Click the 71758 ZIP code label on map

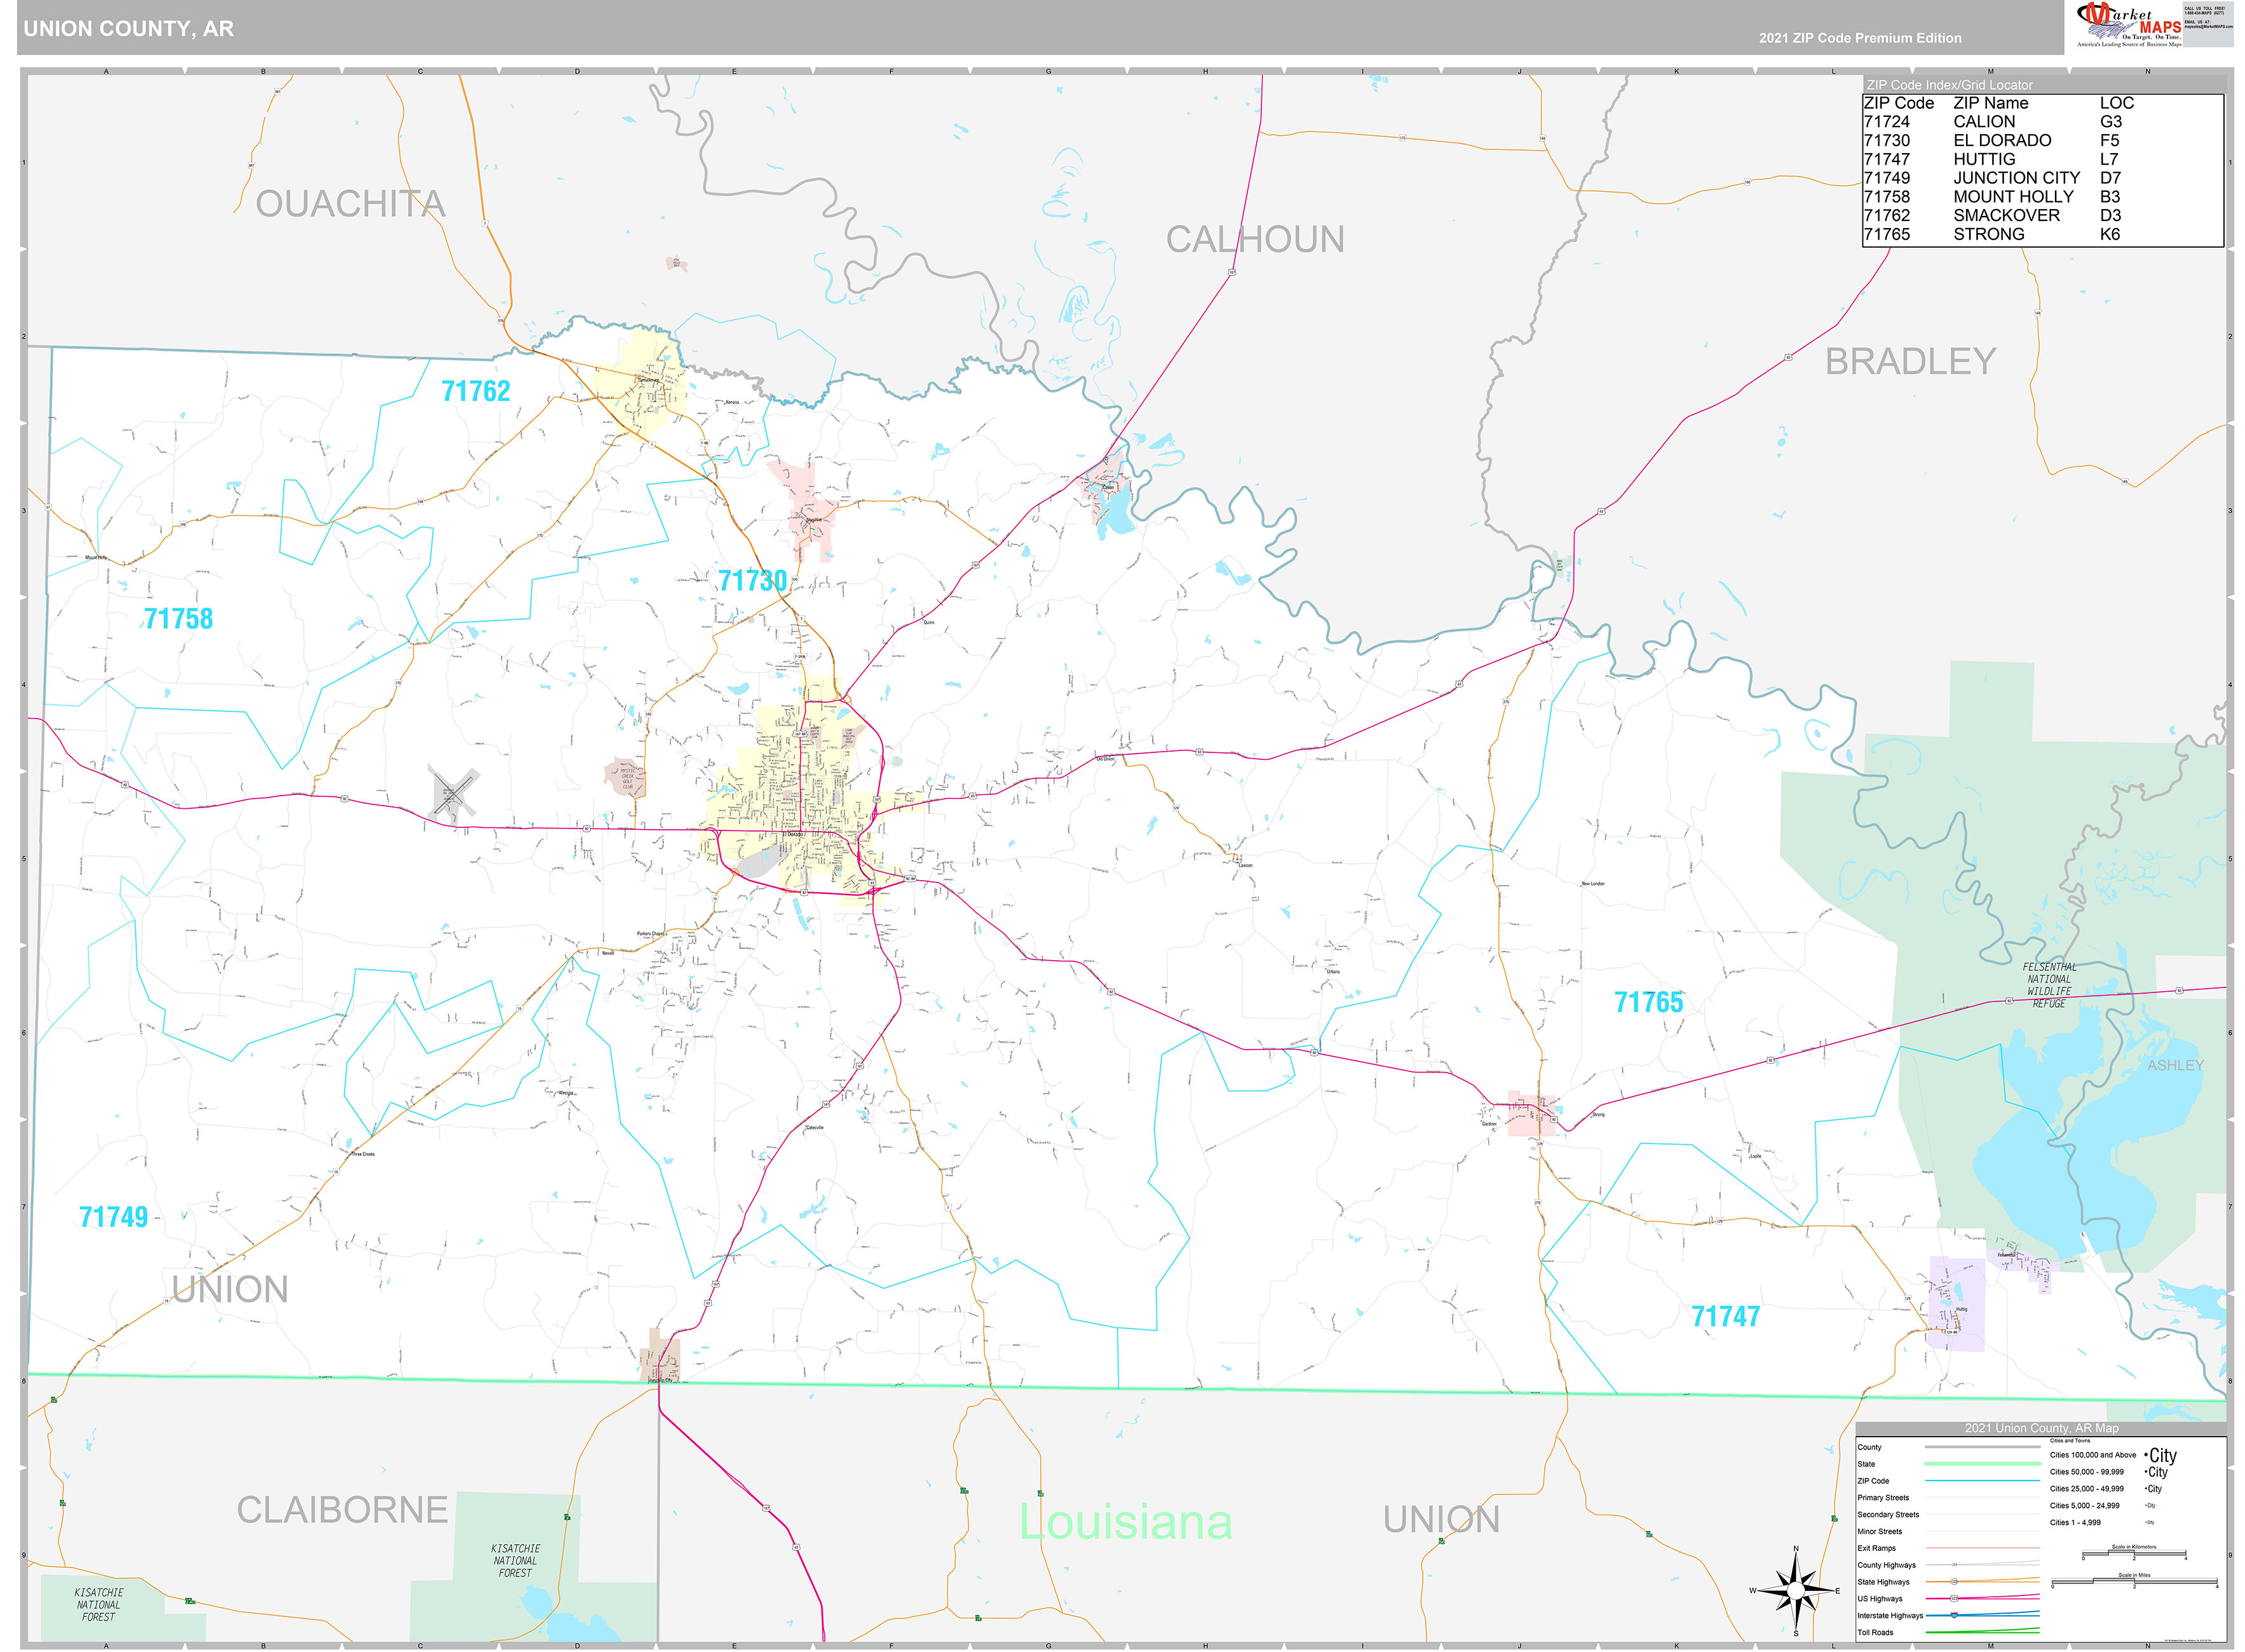[x=178, y=619]
